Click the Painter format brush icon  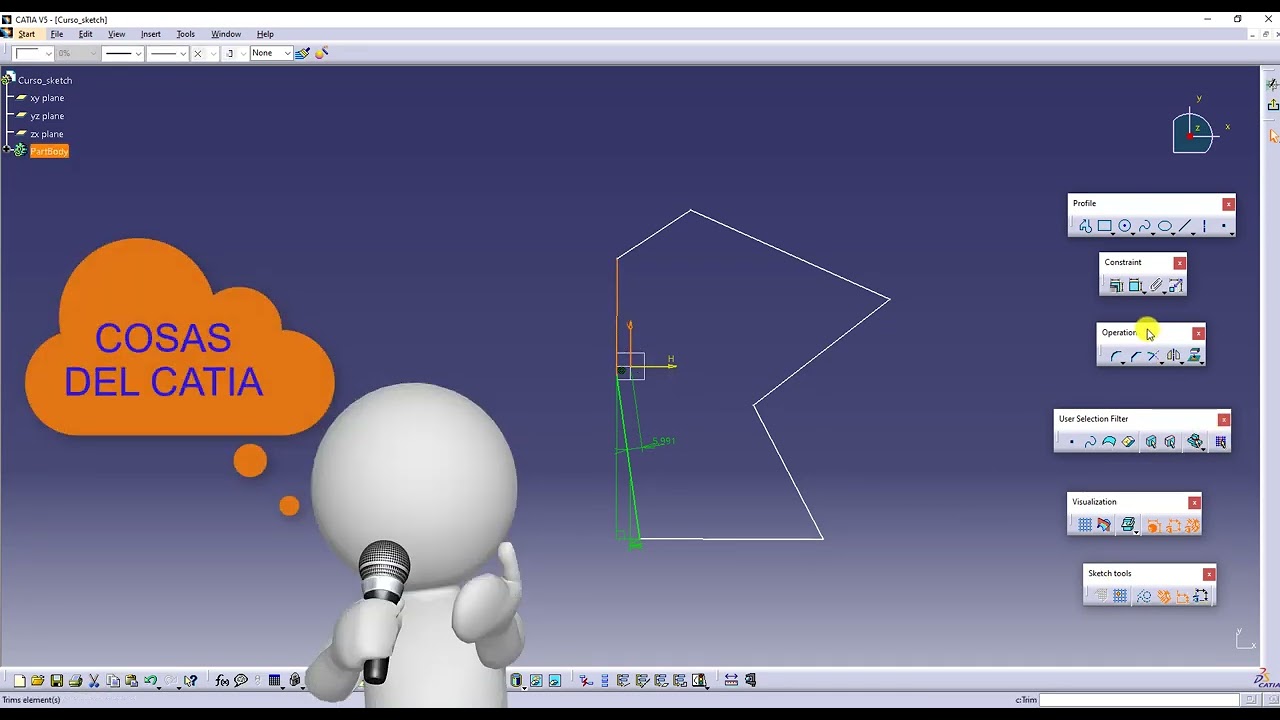302,53
